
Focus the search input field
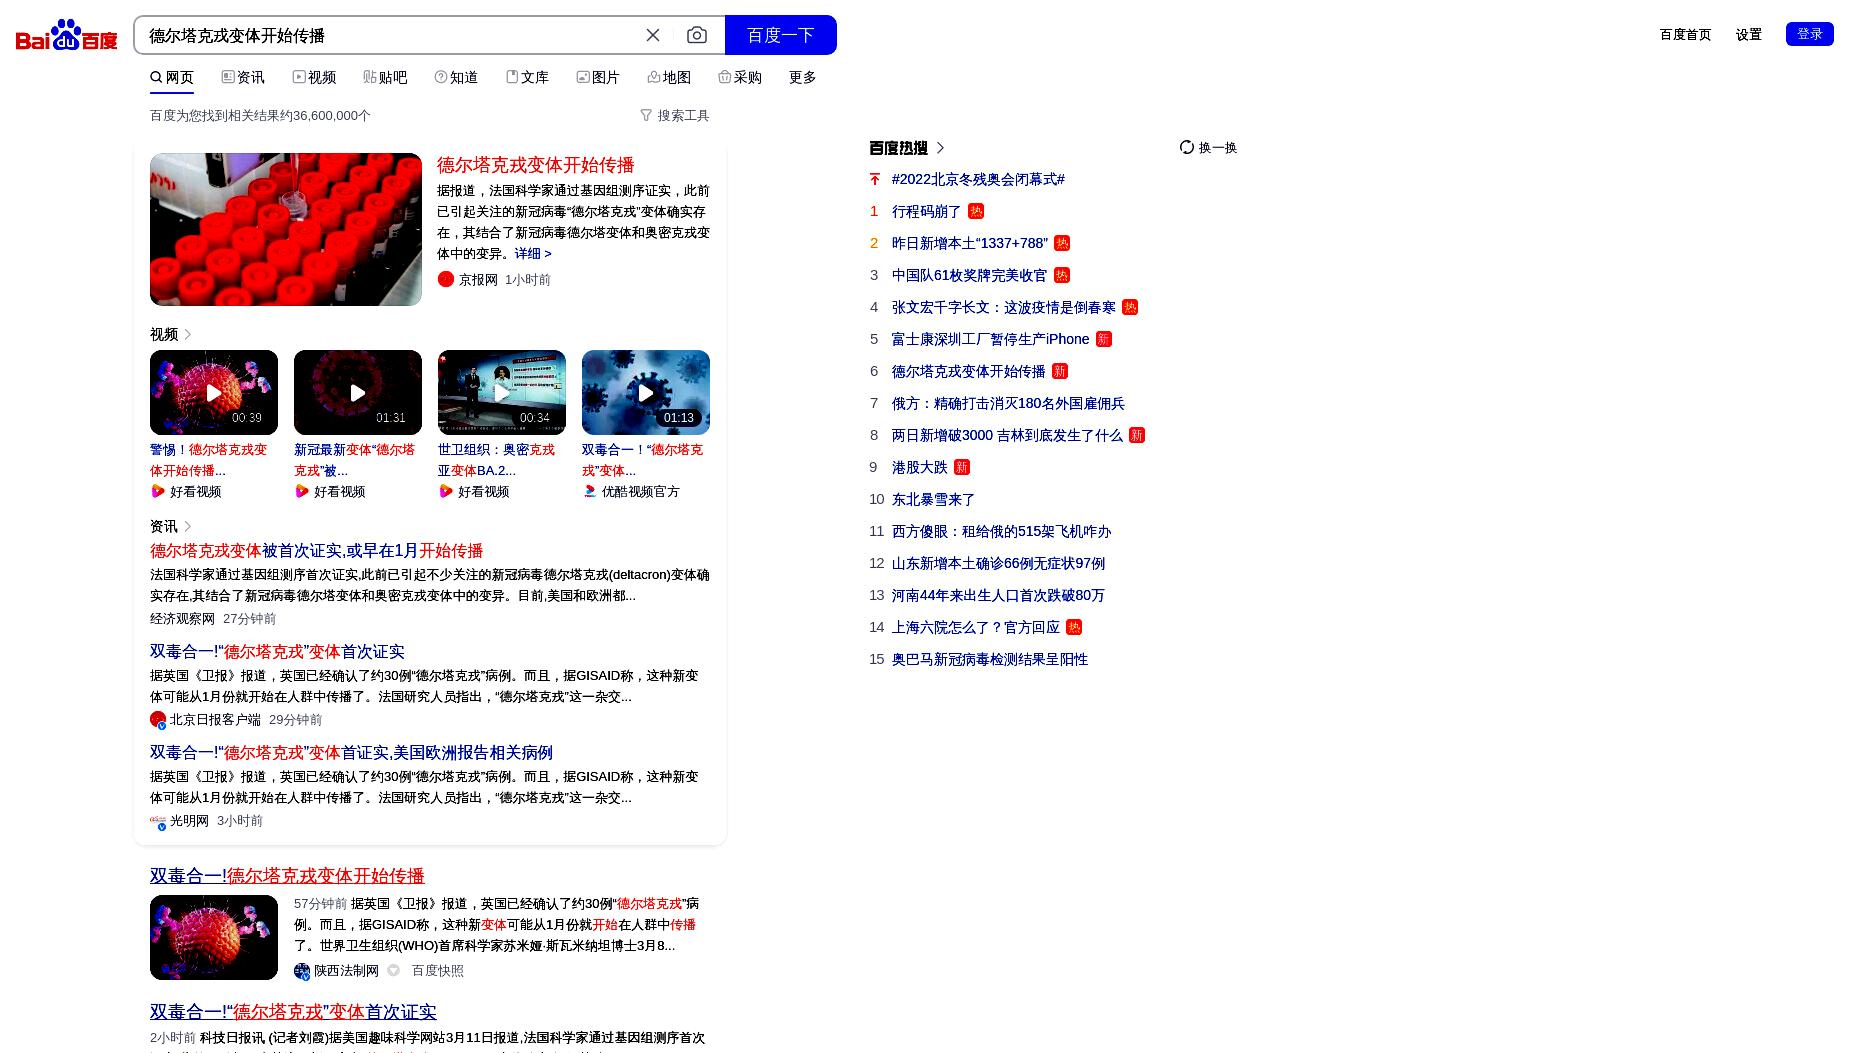[x=390, y=35]
